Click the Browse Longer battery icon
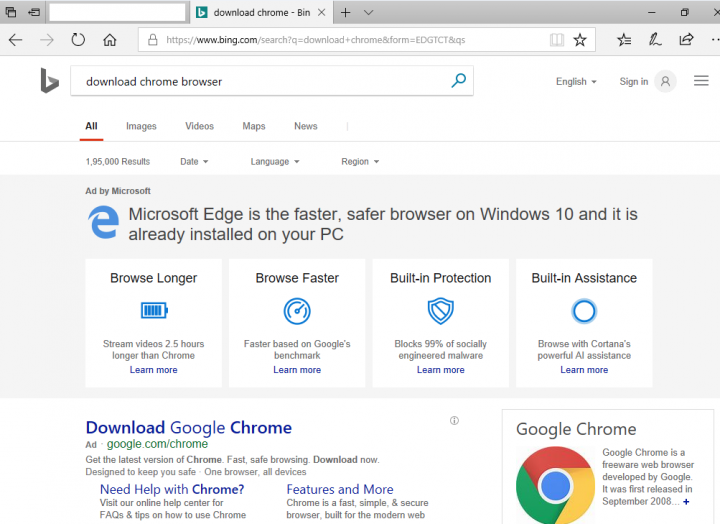The height and width of the screenshot is (524, 720). [154, 310]
